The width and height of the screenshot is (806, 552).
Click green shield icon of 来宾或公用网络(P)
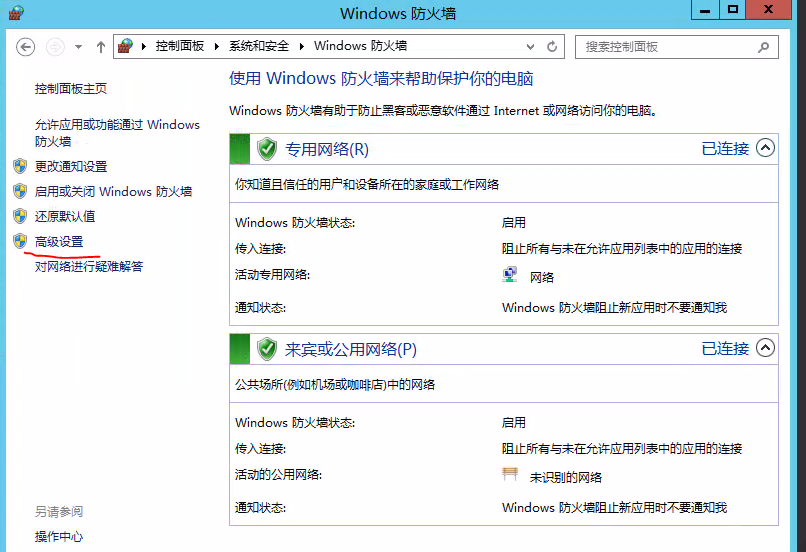(267, 349)
